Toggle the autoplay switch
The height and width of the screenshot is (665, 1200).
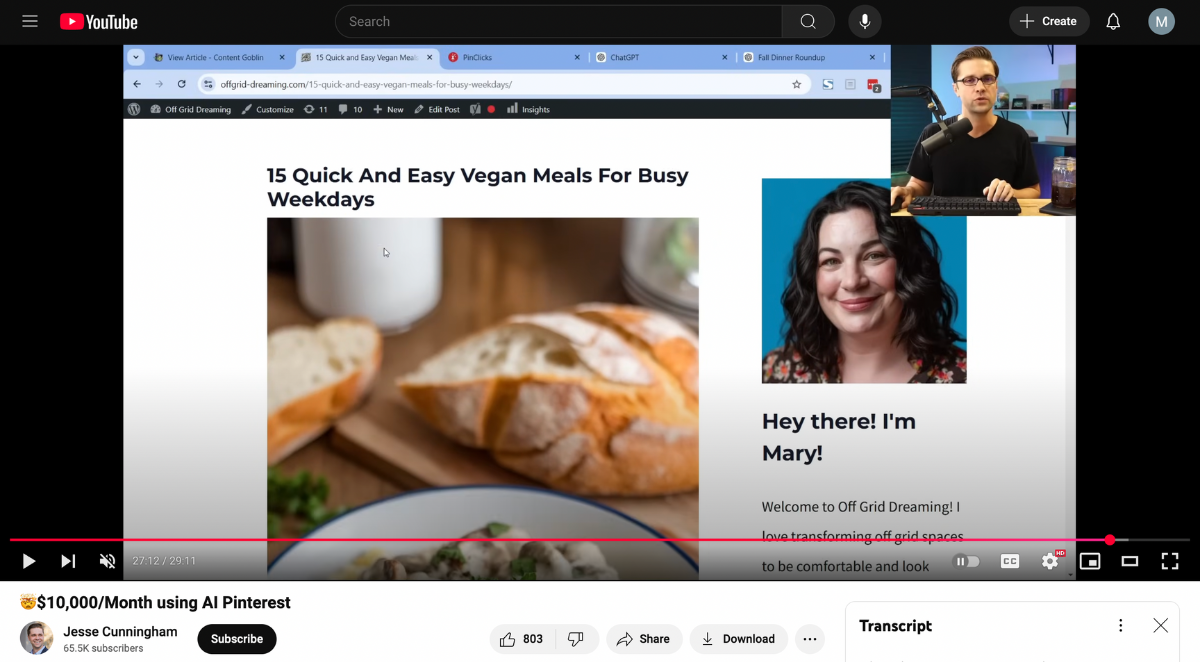coord(966,561)
